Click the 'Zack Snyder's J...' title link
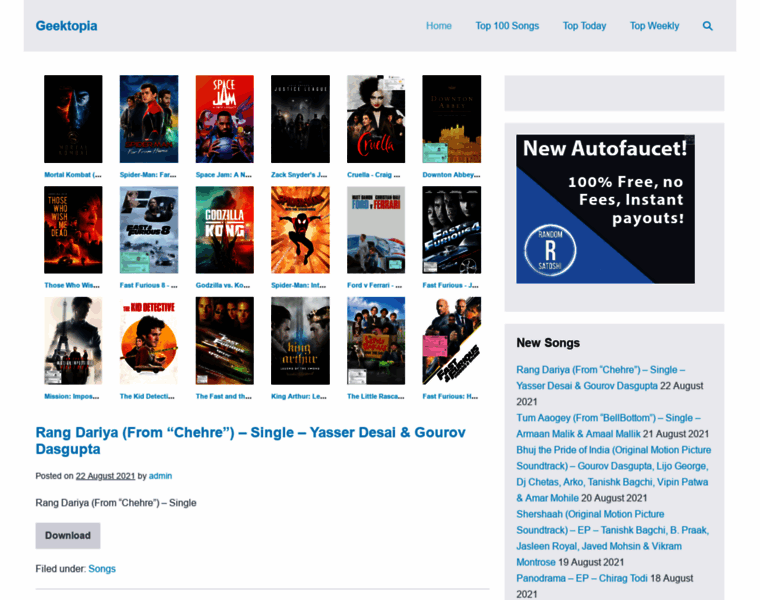This screenshot has height=600, width=760. coord(299,174)
